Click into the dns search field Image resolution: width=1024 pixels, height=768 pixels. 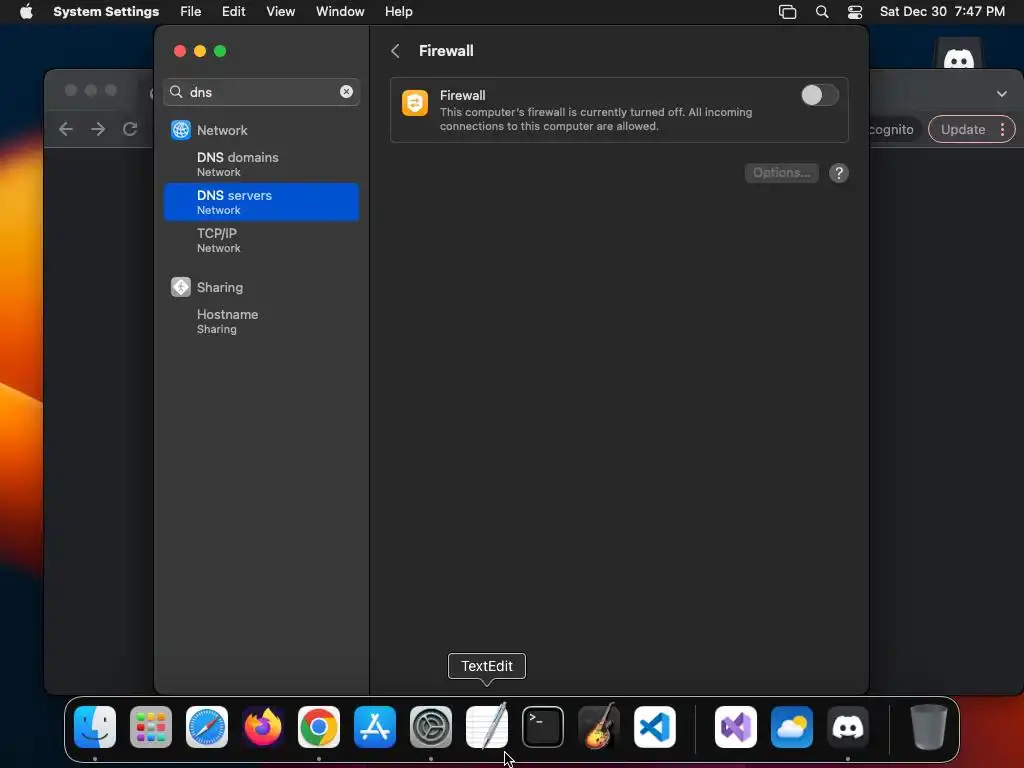[261, 92]
